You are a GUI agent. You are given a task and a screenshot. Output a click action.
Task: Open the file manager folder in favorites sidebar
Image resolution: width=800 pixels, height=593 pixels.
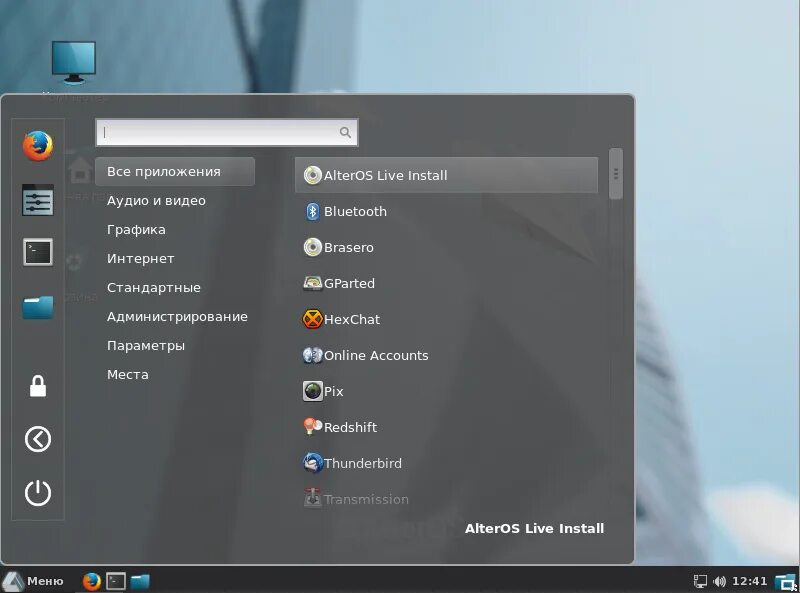(38, 307)
